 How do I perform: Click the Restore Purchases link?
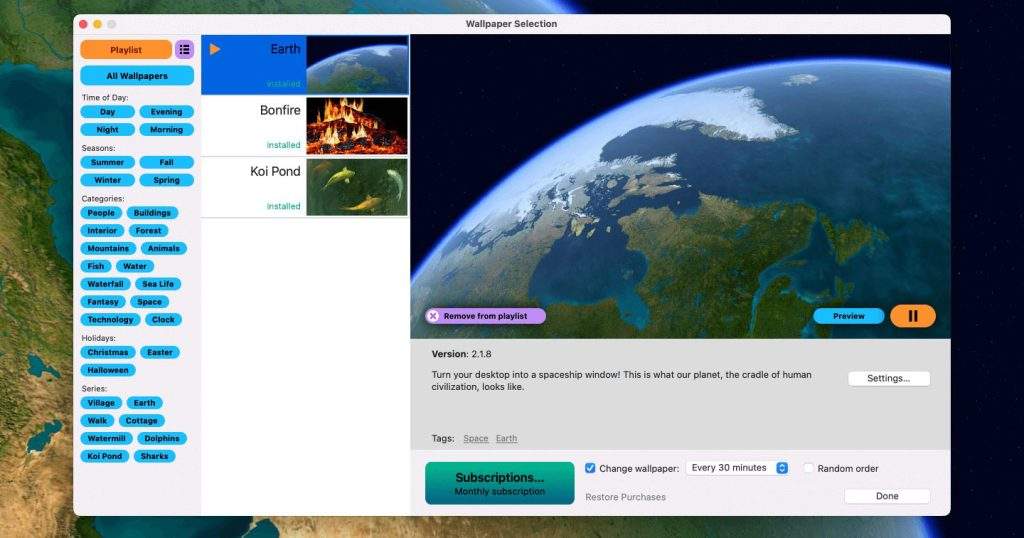(625, 497)
